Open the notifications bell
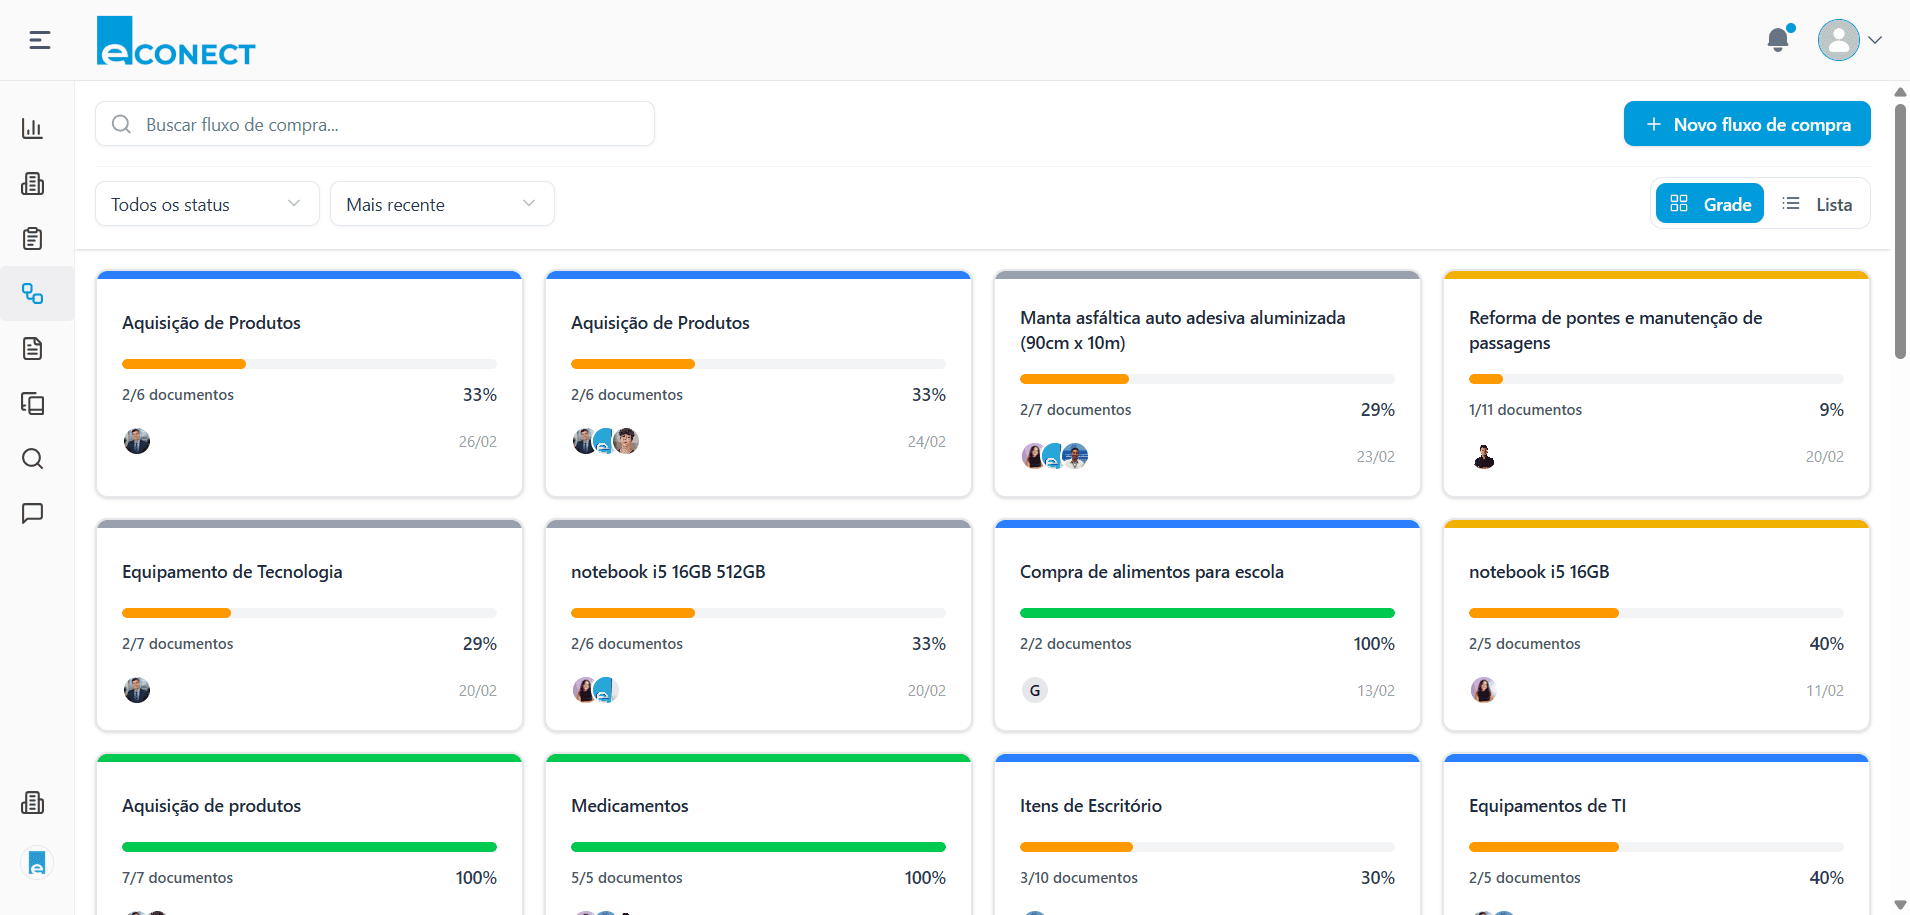This screenshot has height=915, width=1910. point(1778,40)
